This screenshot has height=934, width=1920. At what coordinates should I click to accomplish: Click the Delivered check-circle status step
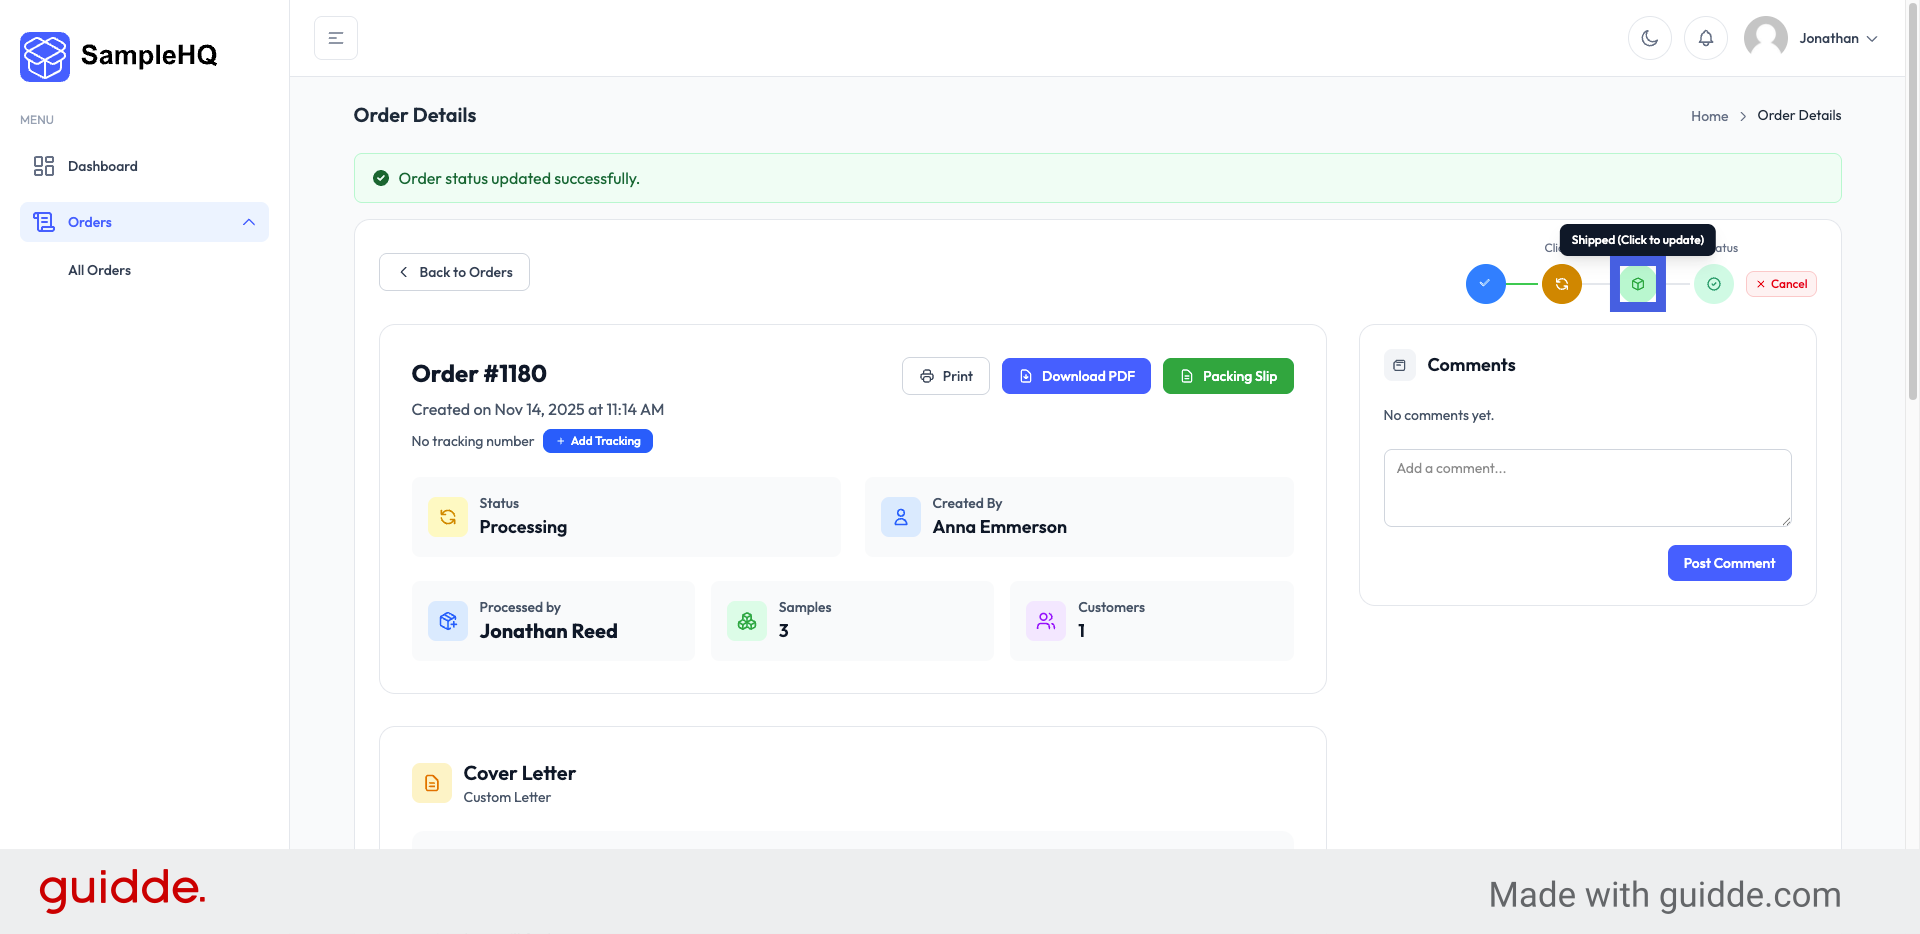coord(1714,284)
